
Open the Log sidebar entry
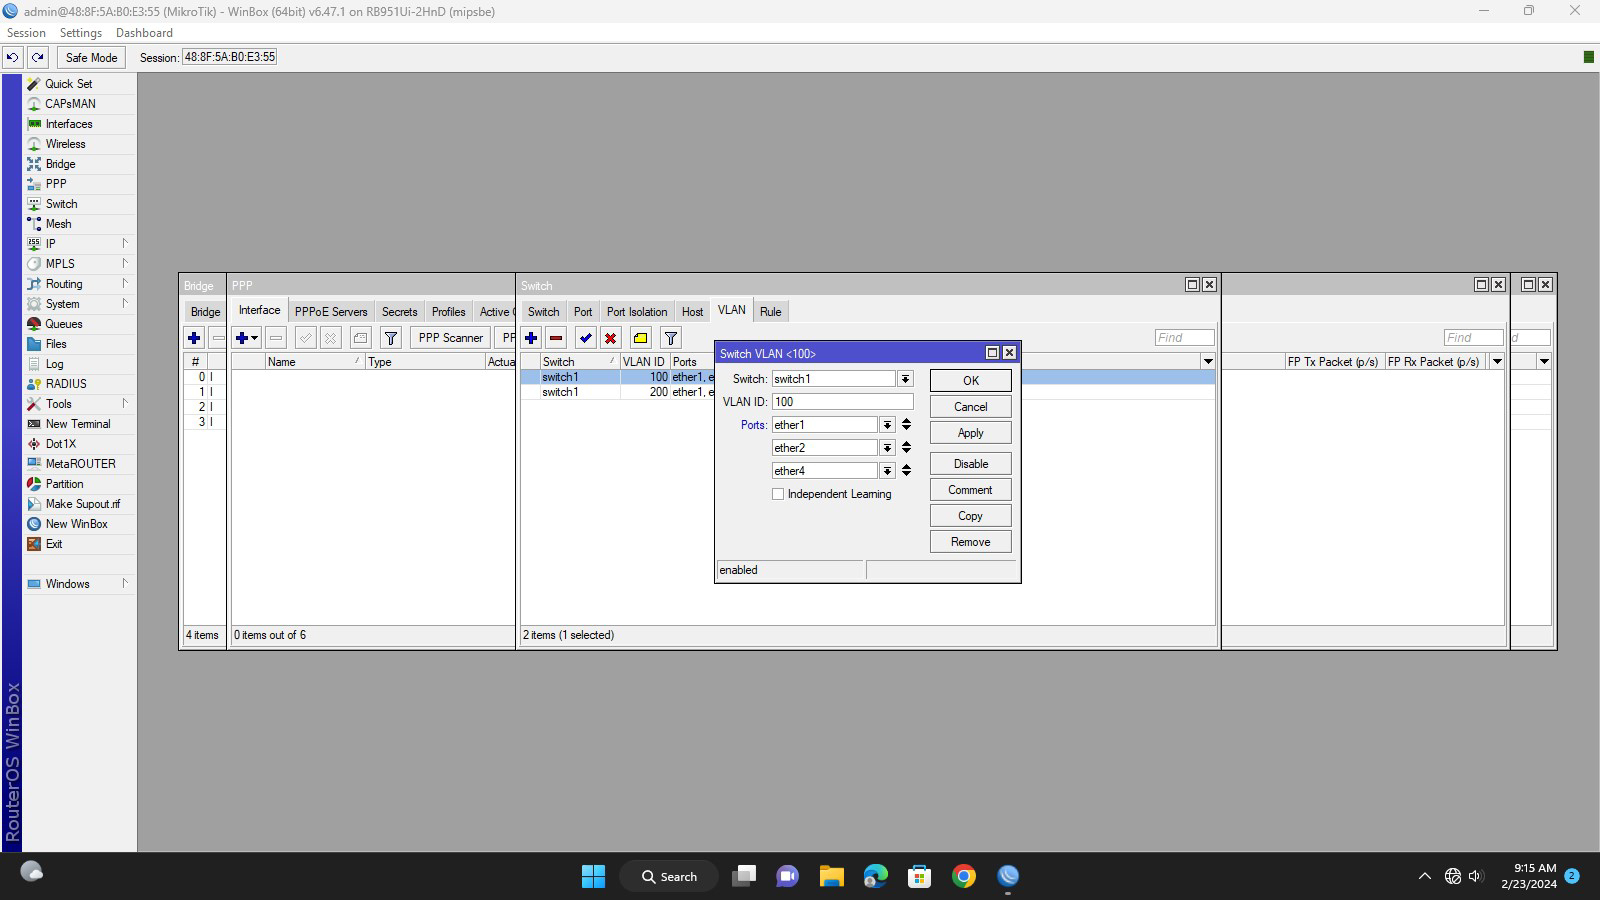(x=54, y=364)
